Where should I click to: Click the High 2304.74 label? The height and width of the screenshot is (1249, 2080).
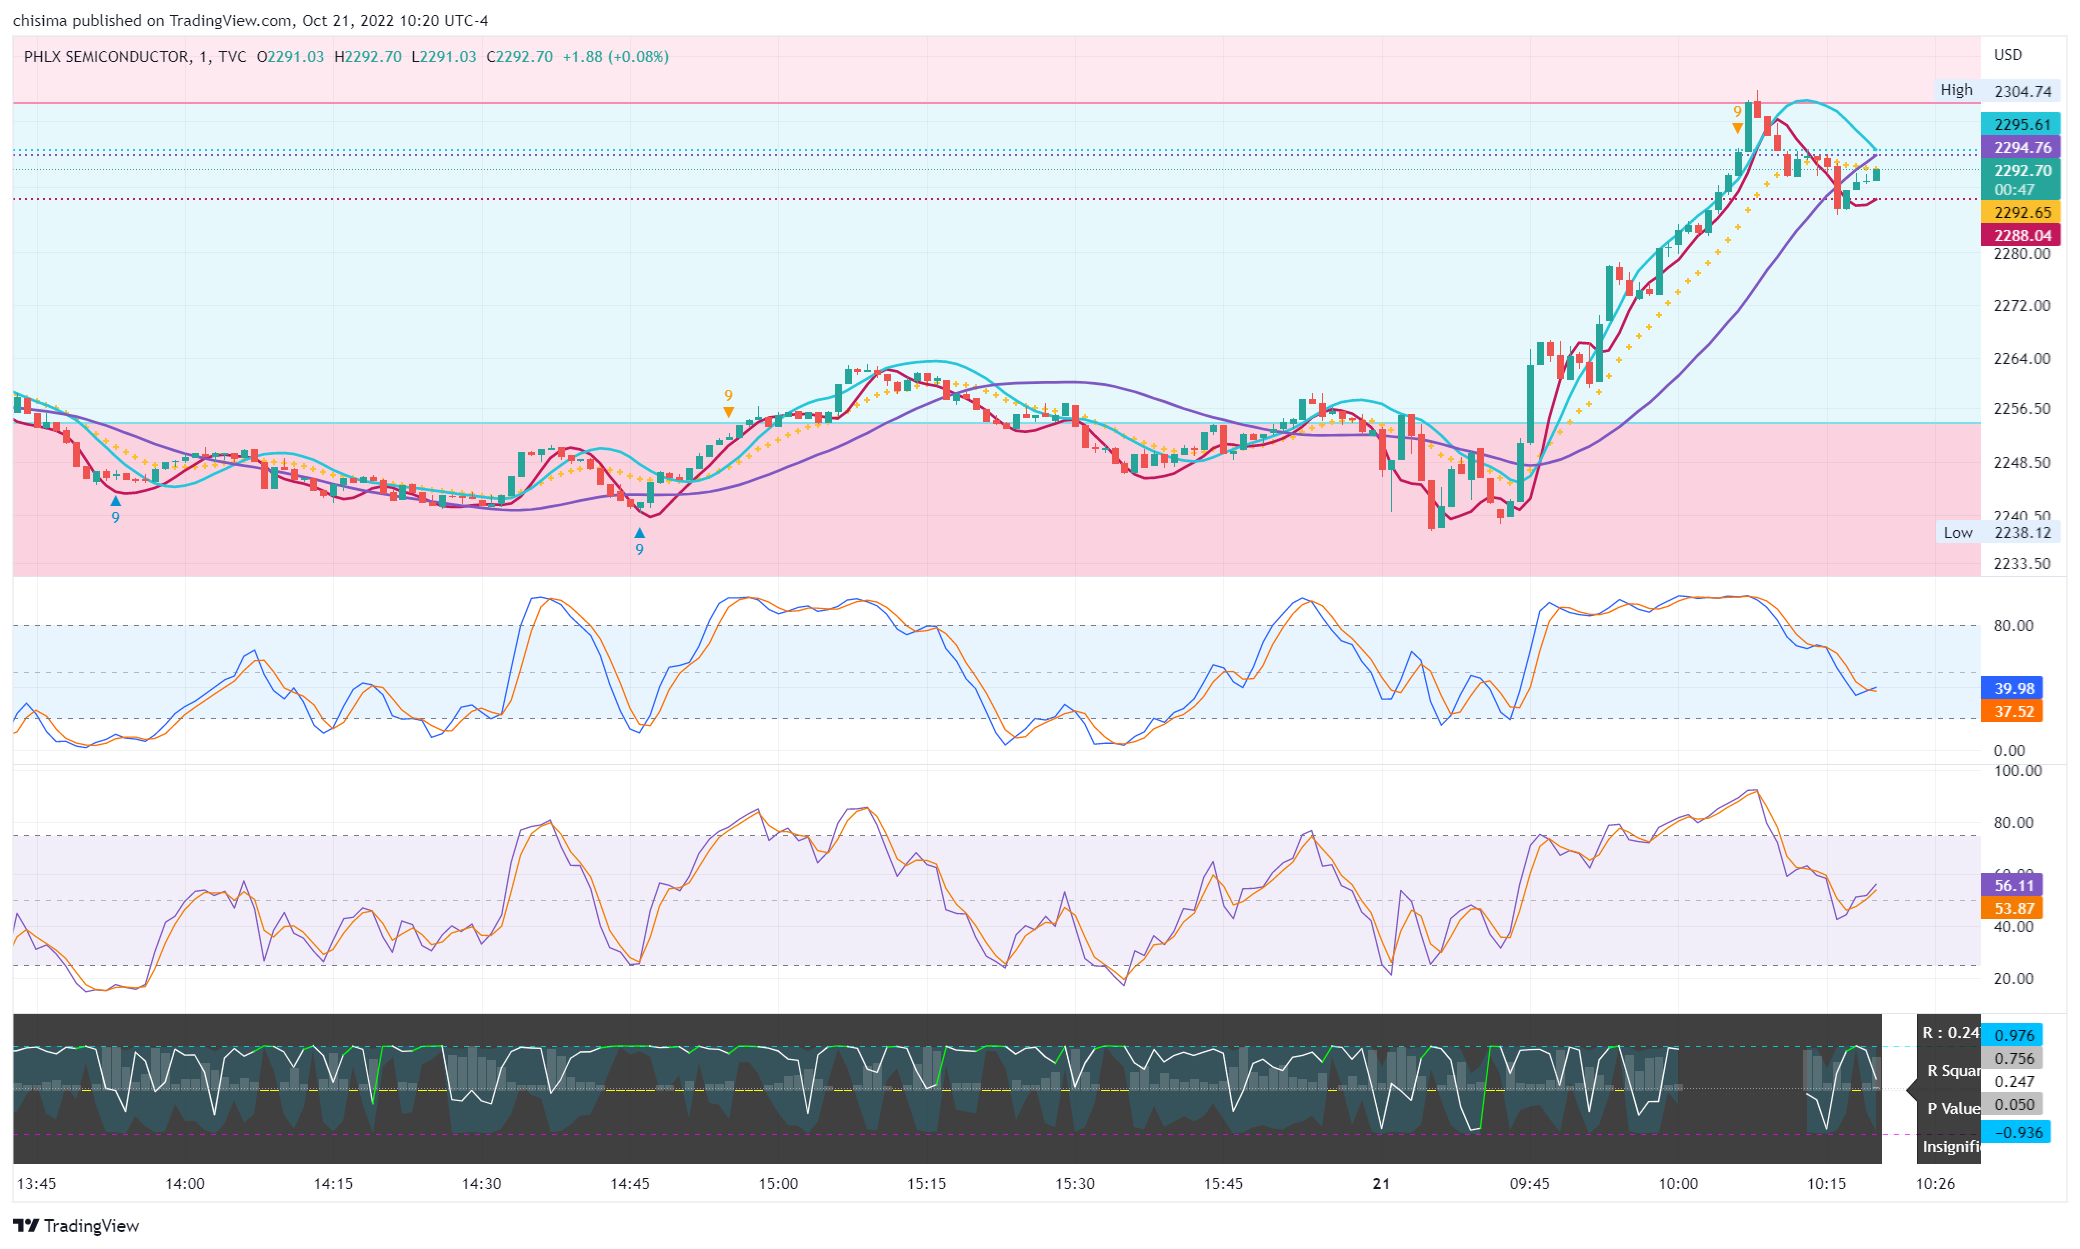(x=1996, y=91)
